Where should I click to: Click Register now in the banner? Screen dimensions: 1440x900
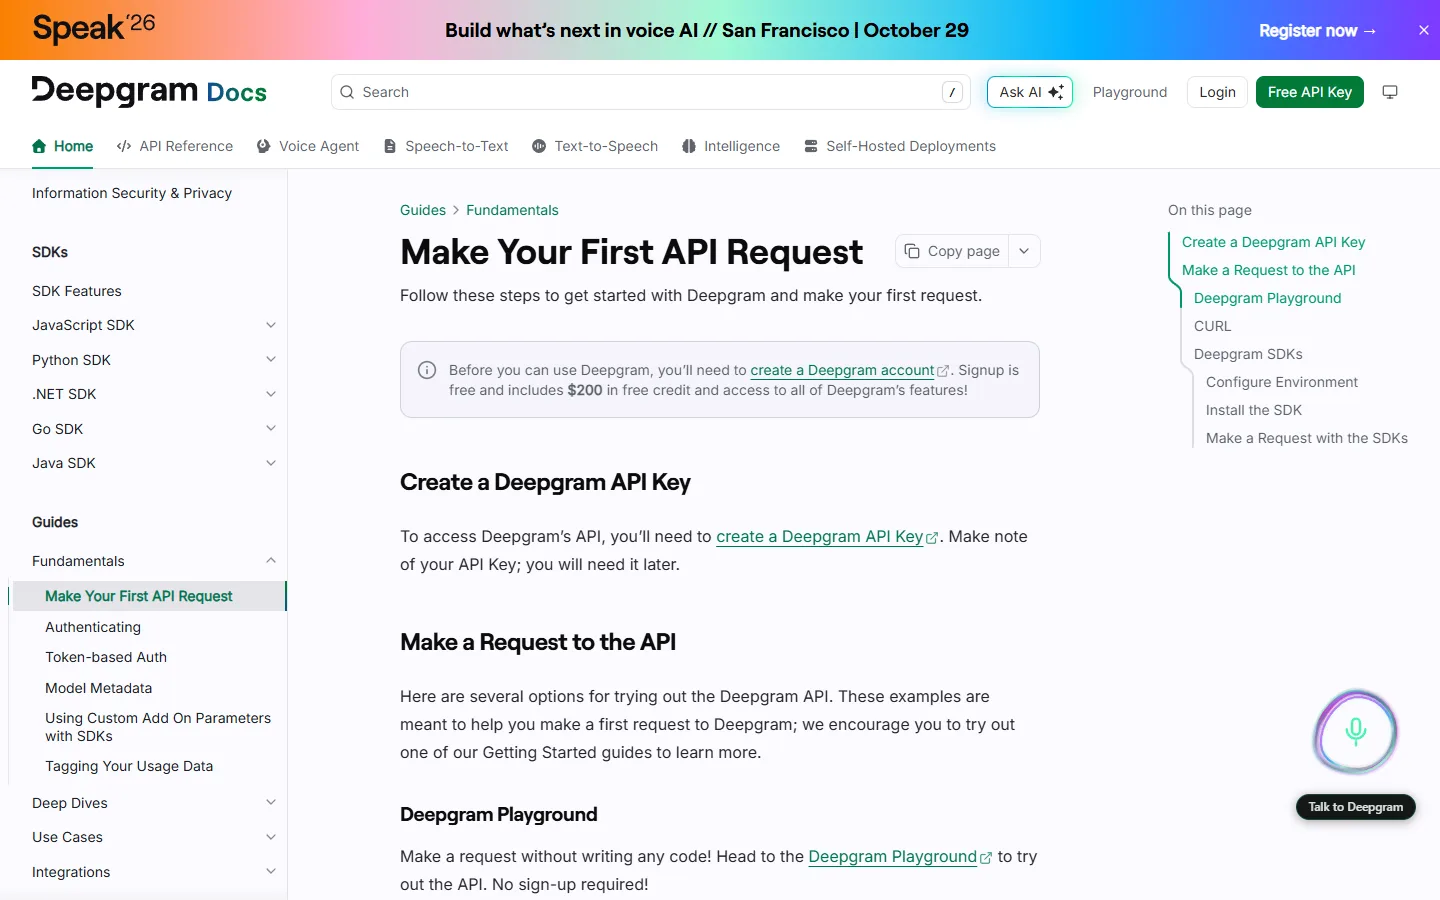click(x=1317, y=31)
